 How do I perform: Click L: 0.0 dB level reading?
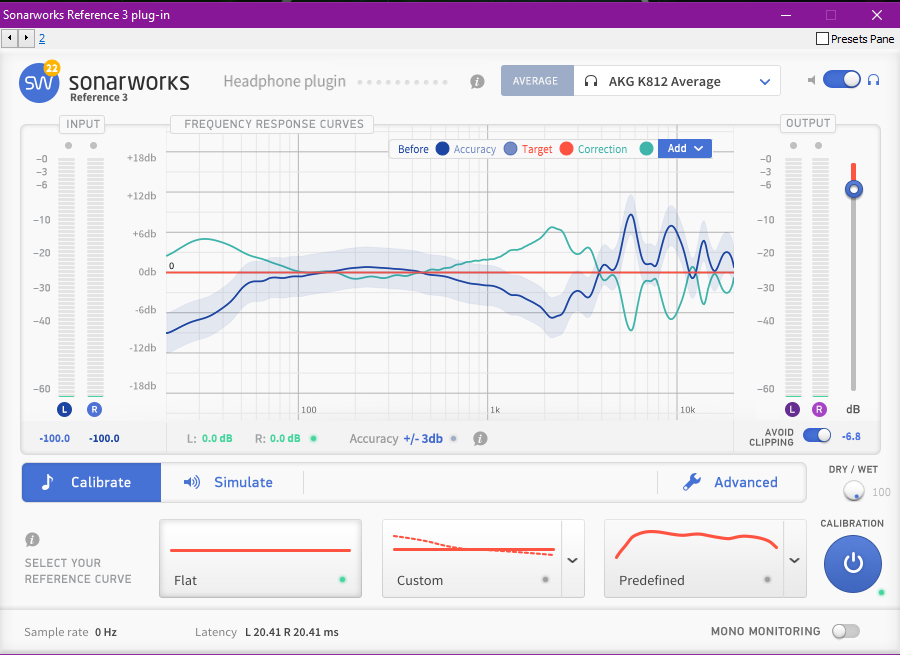(210, 439)
